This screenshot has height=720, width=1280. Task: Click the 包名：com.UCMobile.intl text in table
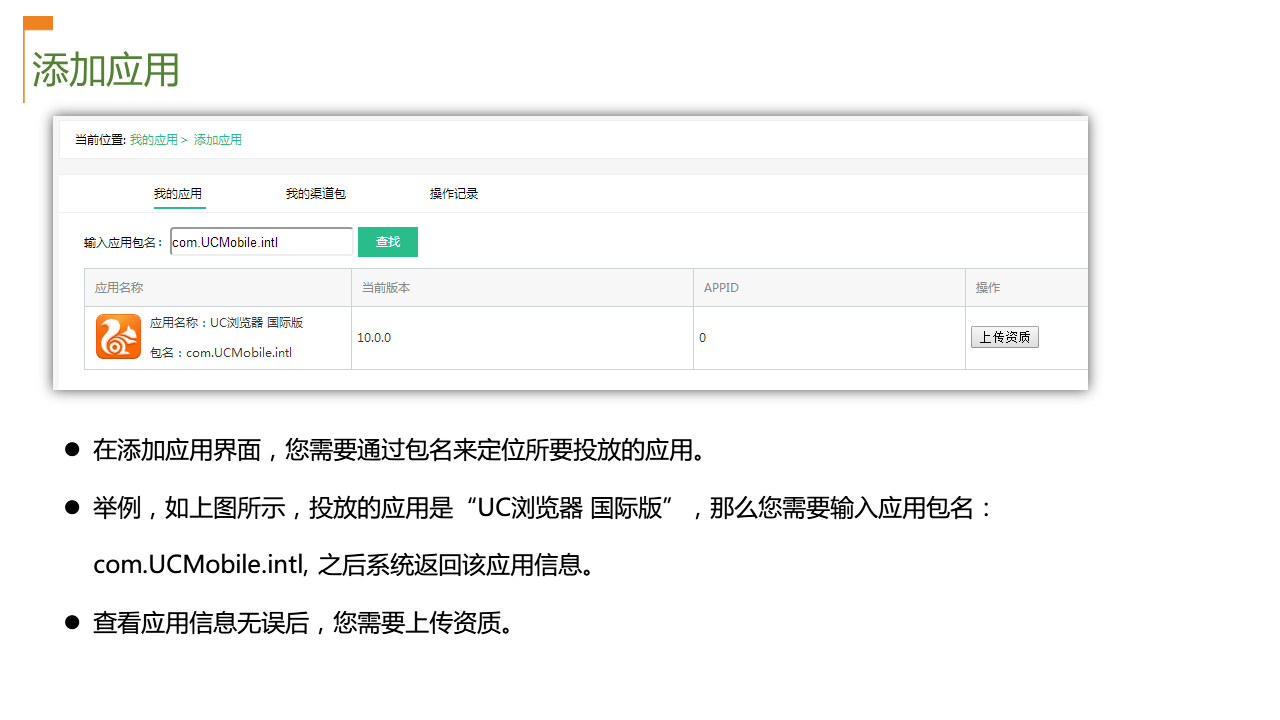click(x=221, y=352)
